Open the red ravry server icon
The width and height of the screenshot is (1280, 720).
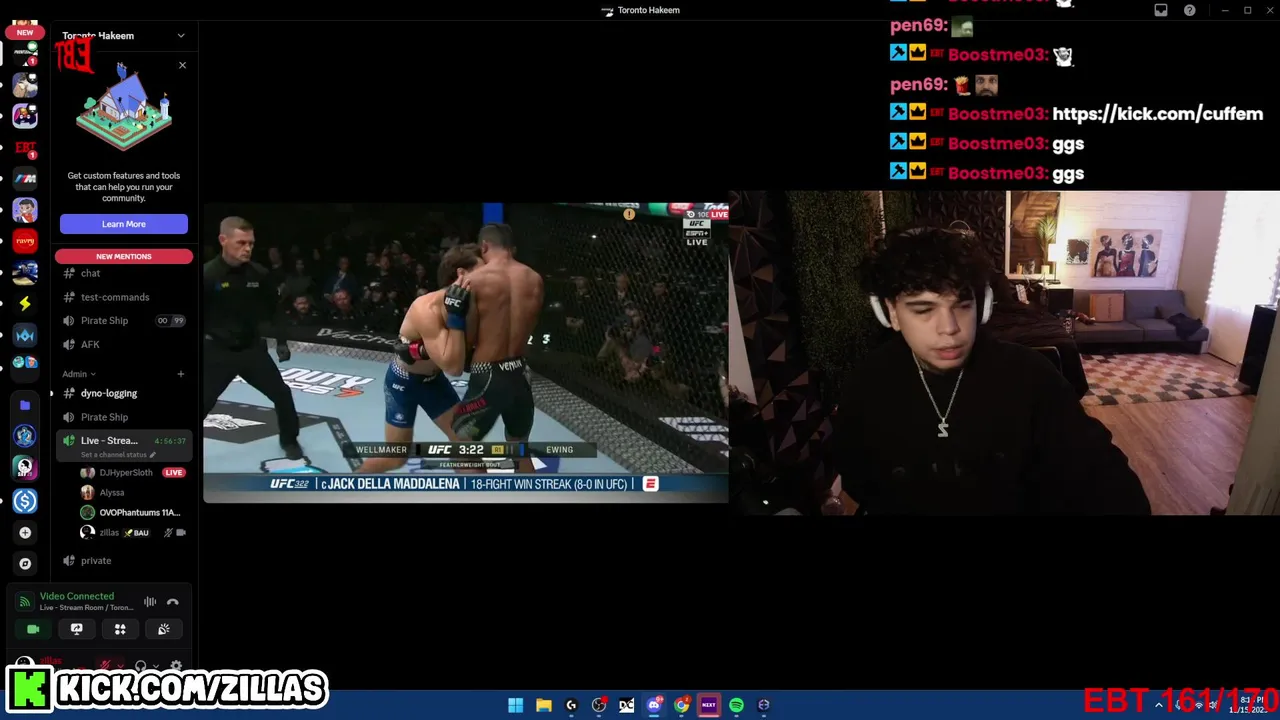[25, 241]
